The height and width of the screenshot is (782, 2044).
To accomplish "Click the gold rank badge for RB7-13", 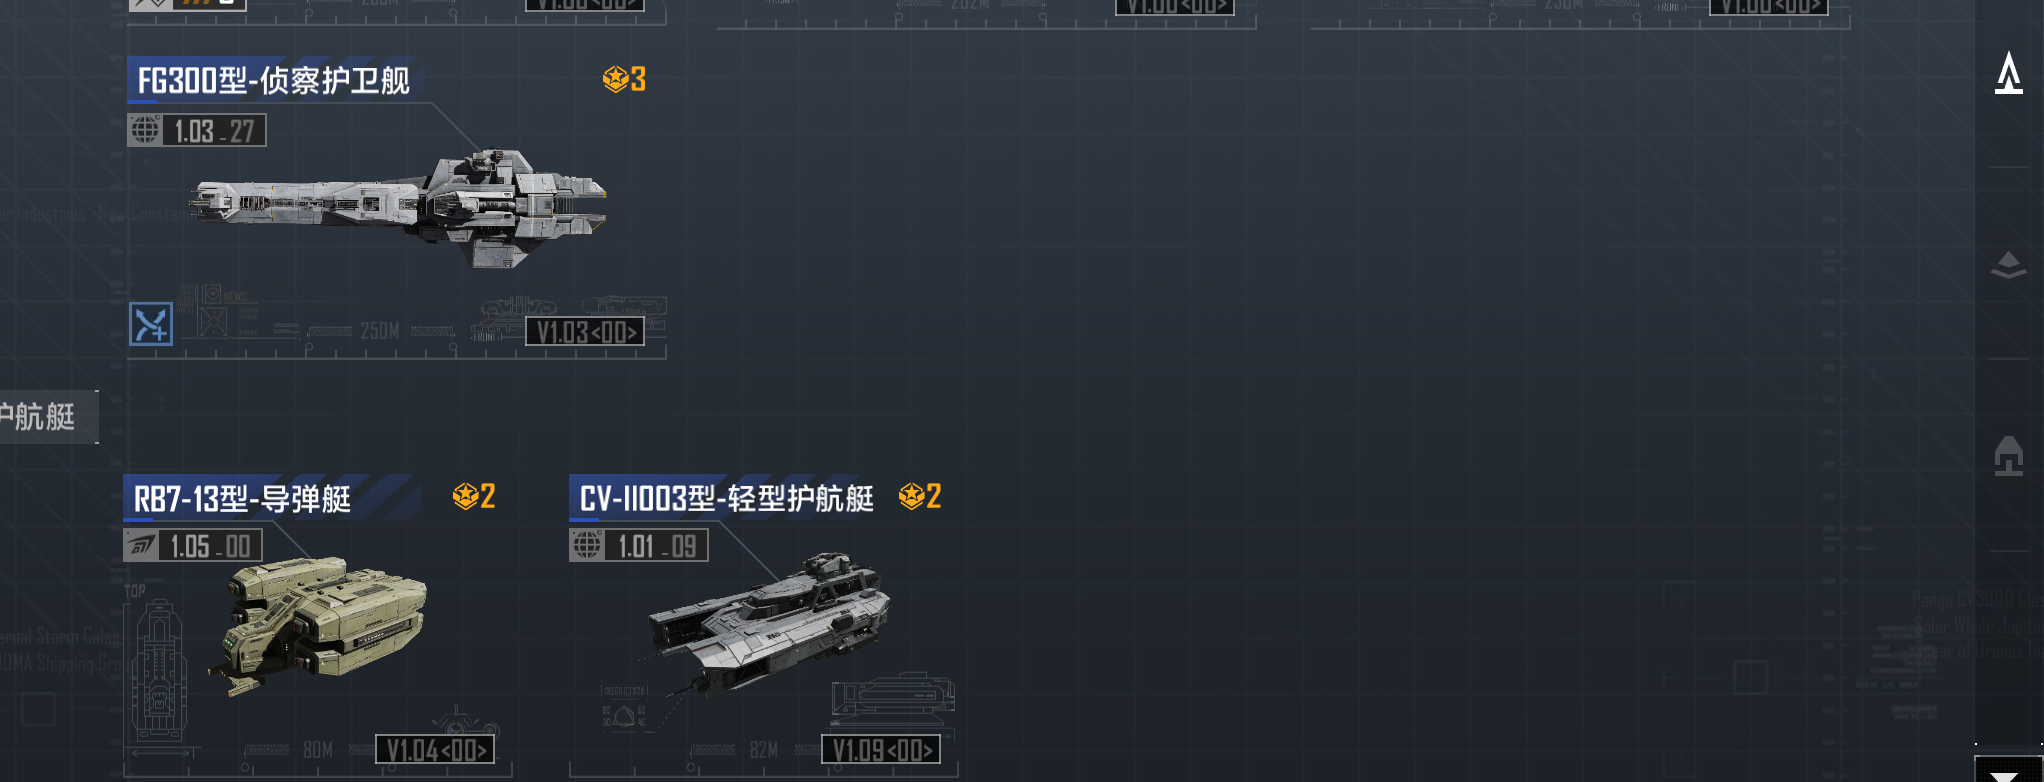I will pos(474,496).
